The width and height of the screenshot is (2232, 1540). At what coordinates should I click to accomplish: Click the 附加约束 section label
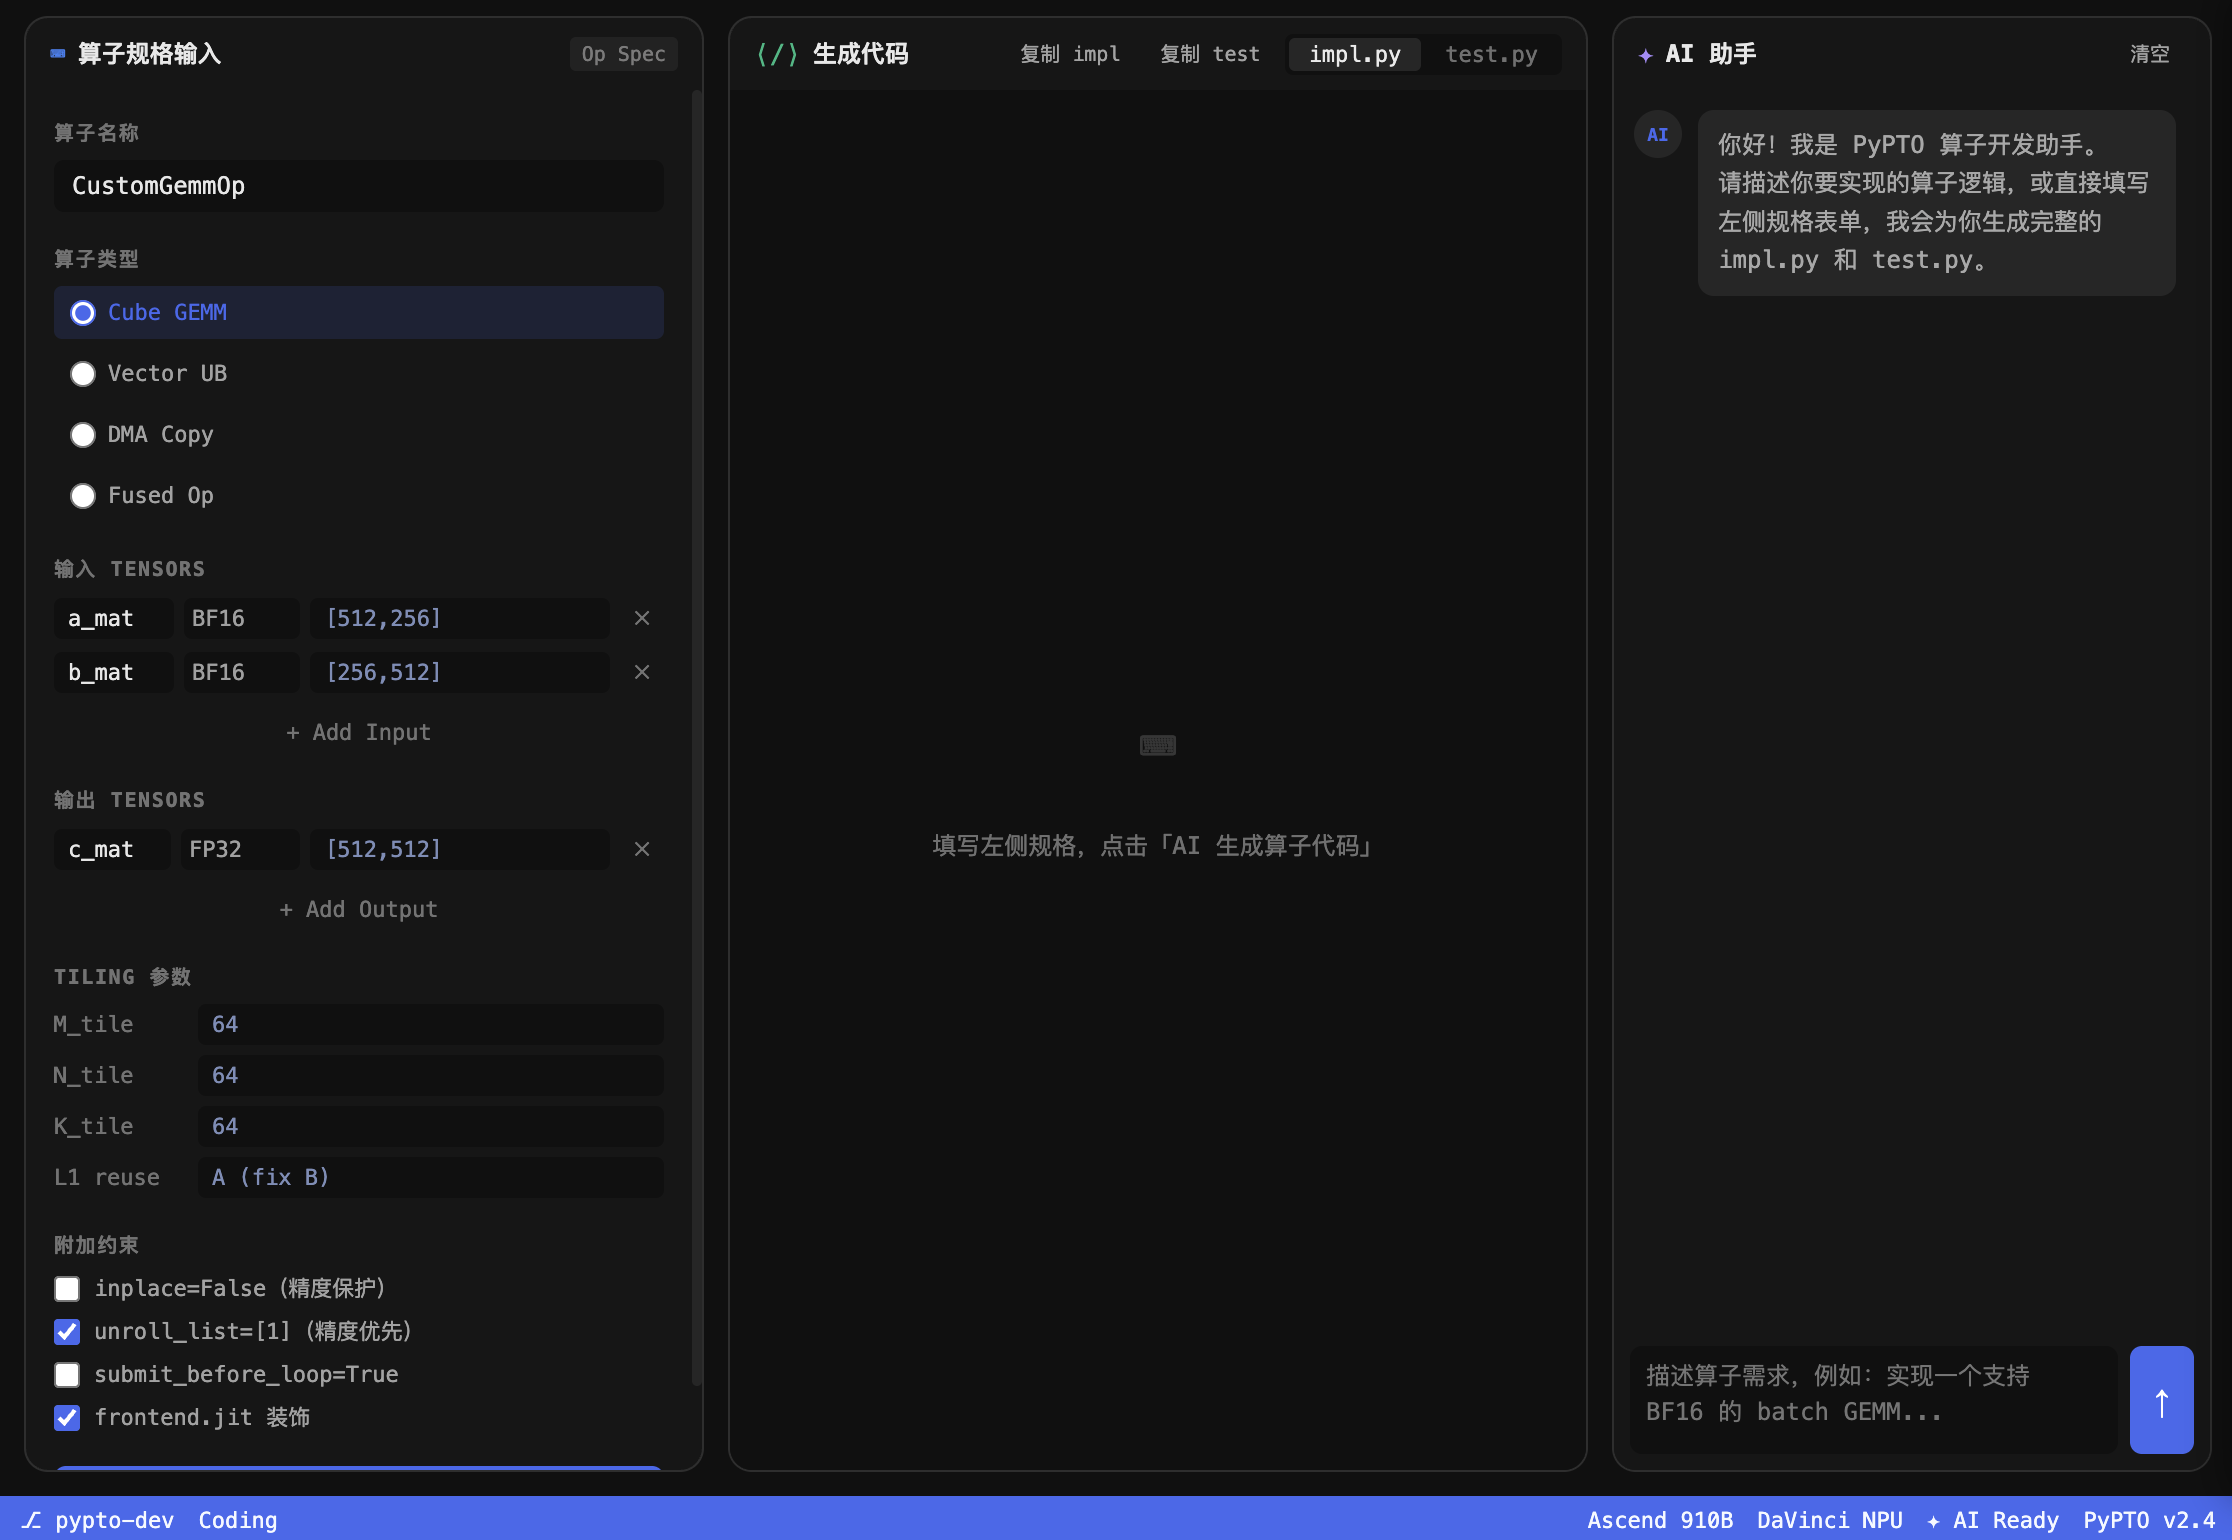[96, 1245]
